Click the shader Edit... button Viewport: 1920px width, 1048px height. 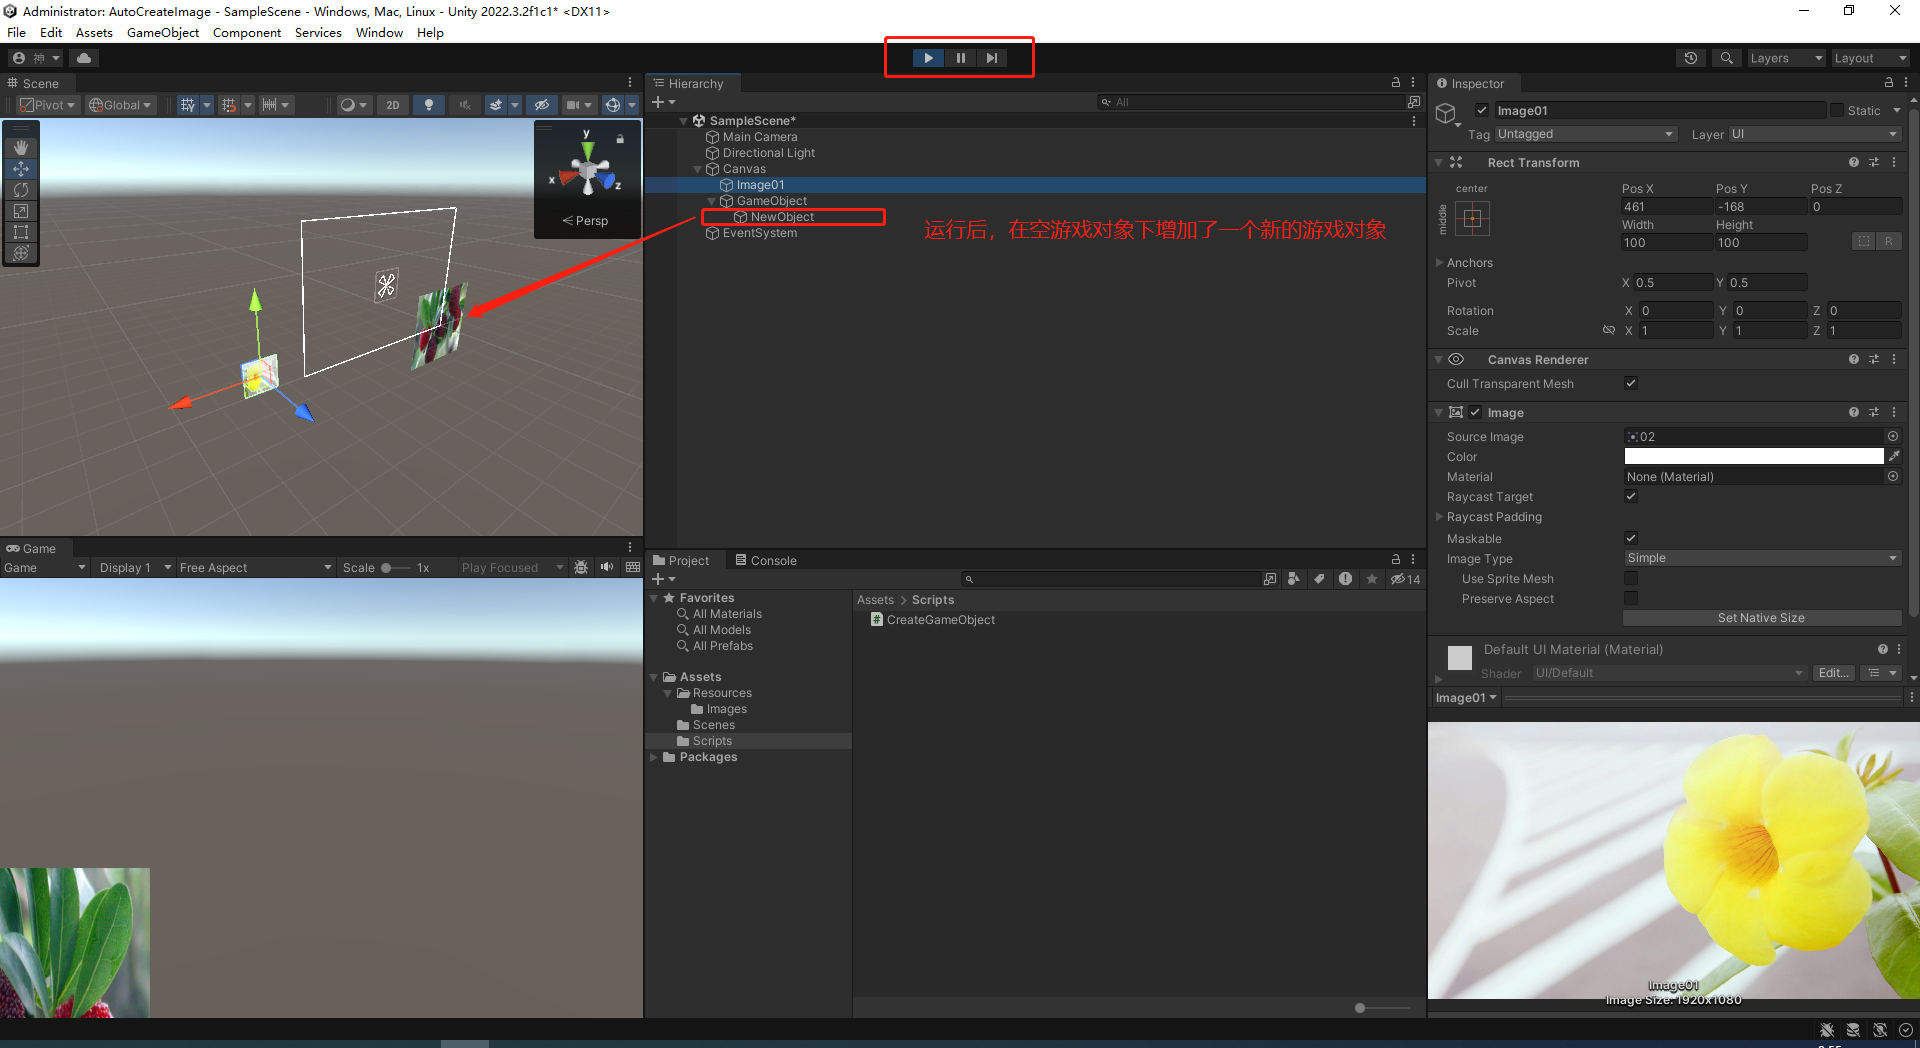(1834, 673)
